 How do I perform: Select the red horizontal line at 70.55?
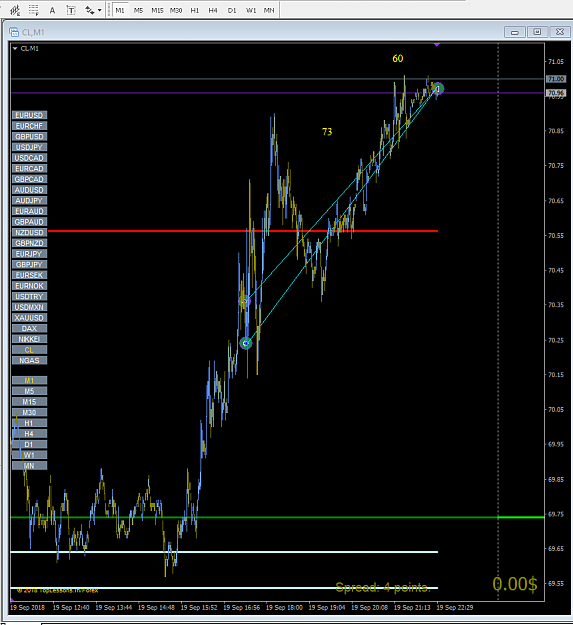pyautogui.click(x=243, y=231)
